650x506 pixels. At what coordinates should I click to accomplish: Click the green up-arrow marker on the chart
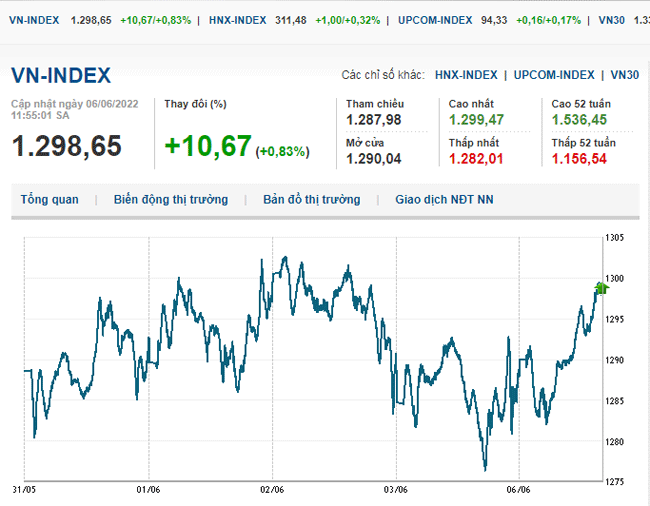[x=601, y=288]
